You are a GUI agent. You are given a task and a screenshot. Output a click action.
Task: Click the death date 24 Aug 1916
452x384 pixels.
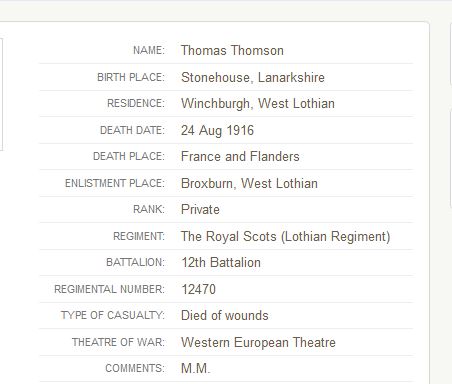pos(217,130)
